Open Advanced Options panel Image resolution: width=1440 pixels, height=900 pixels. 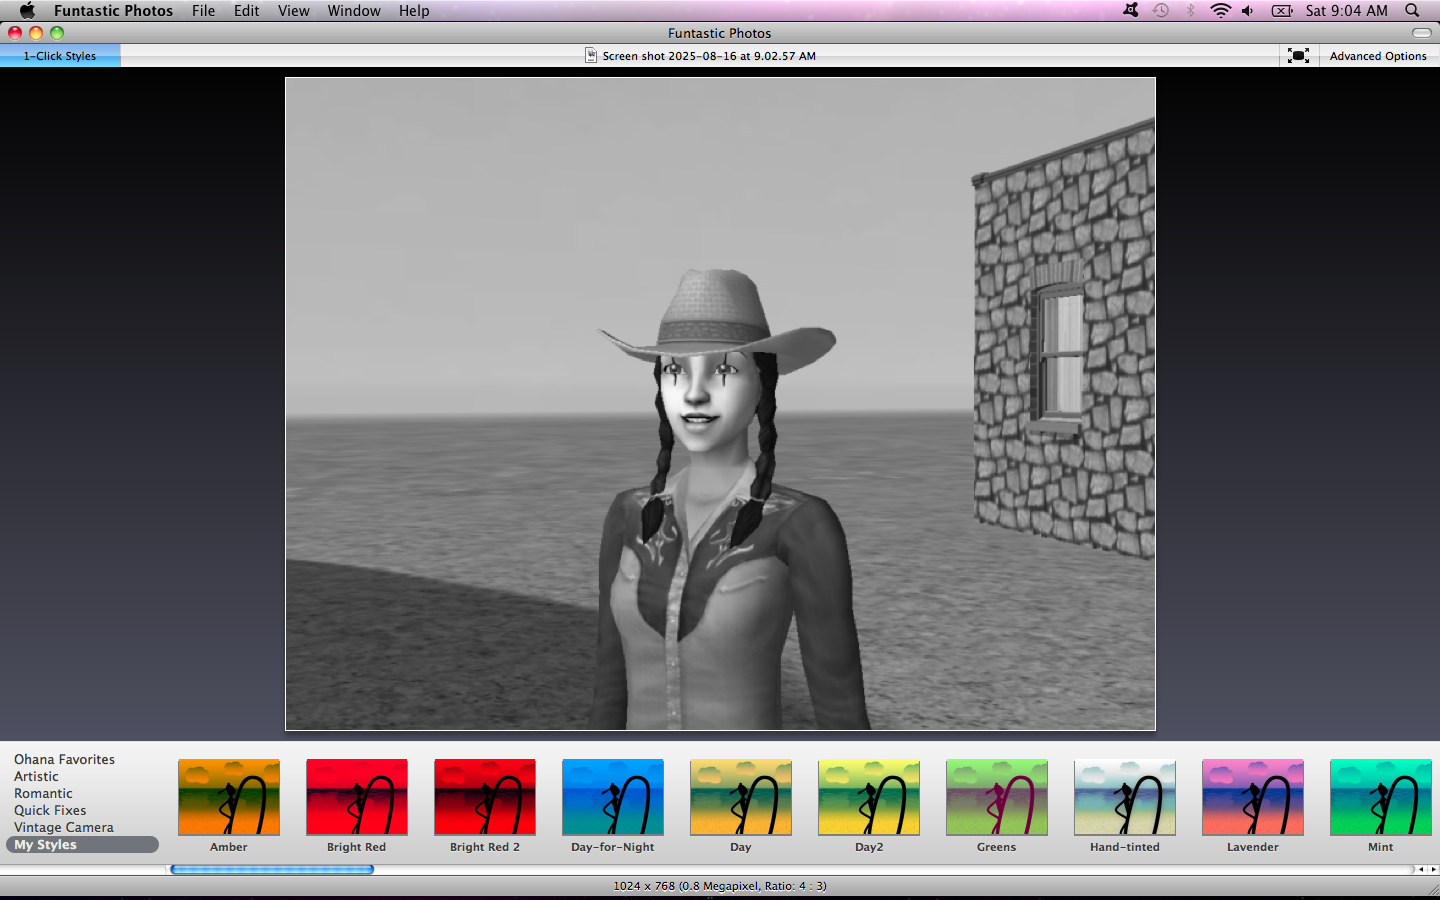click(x=1378, y=56)
